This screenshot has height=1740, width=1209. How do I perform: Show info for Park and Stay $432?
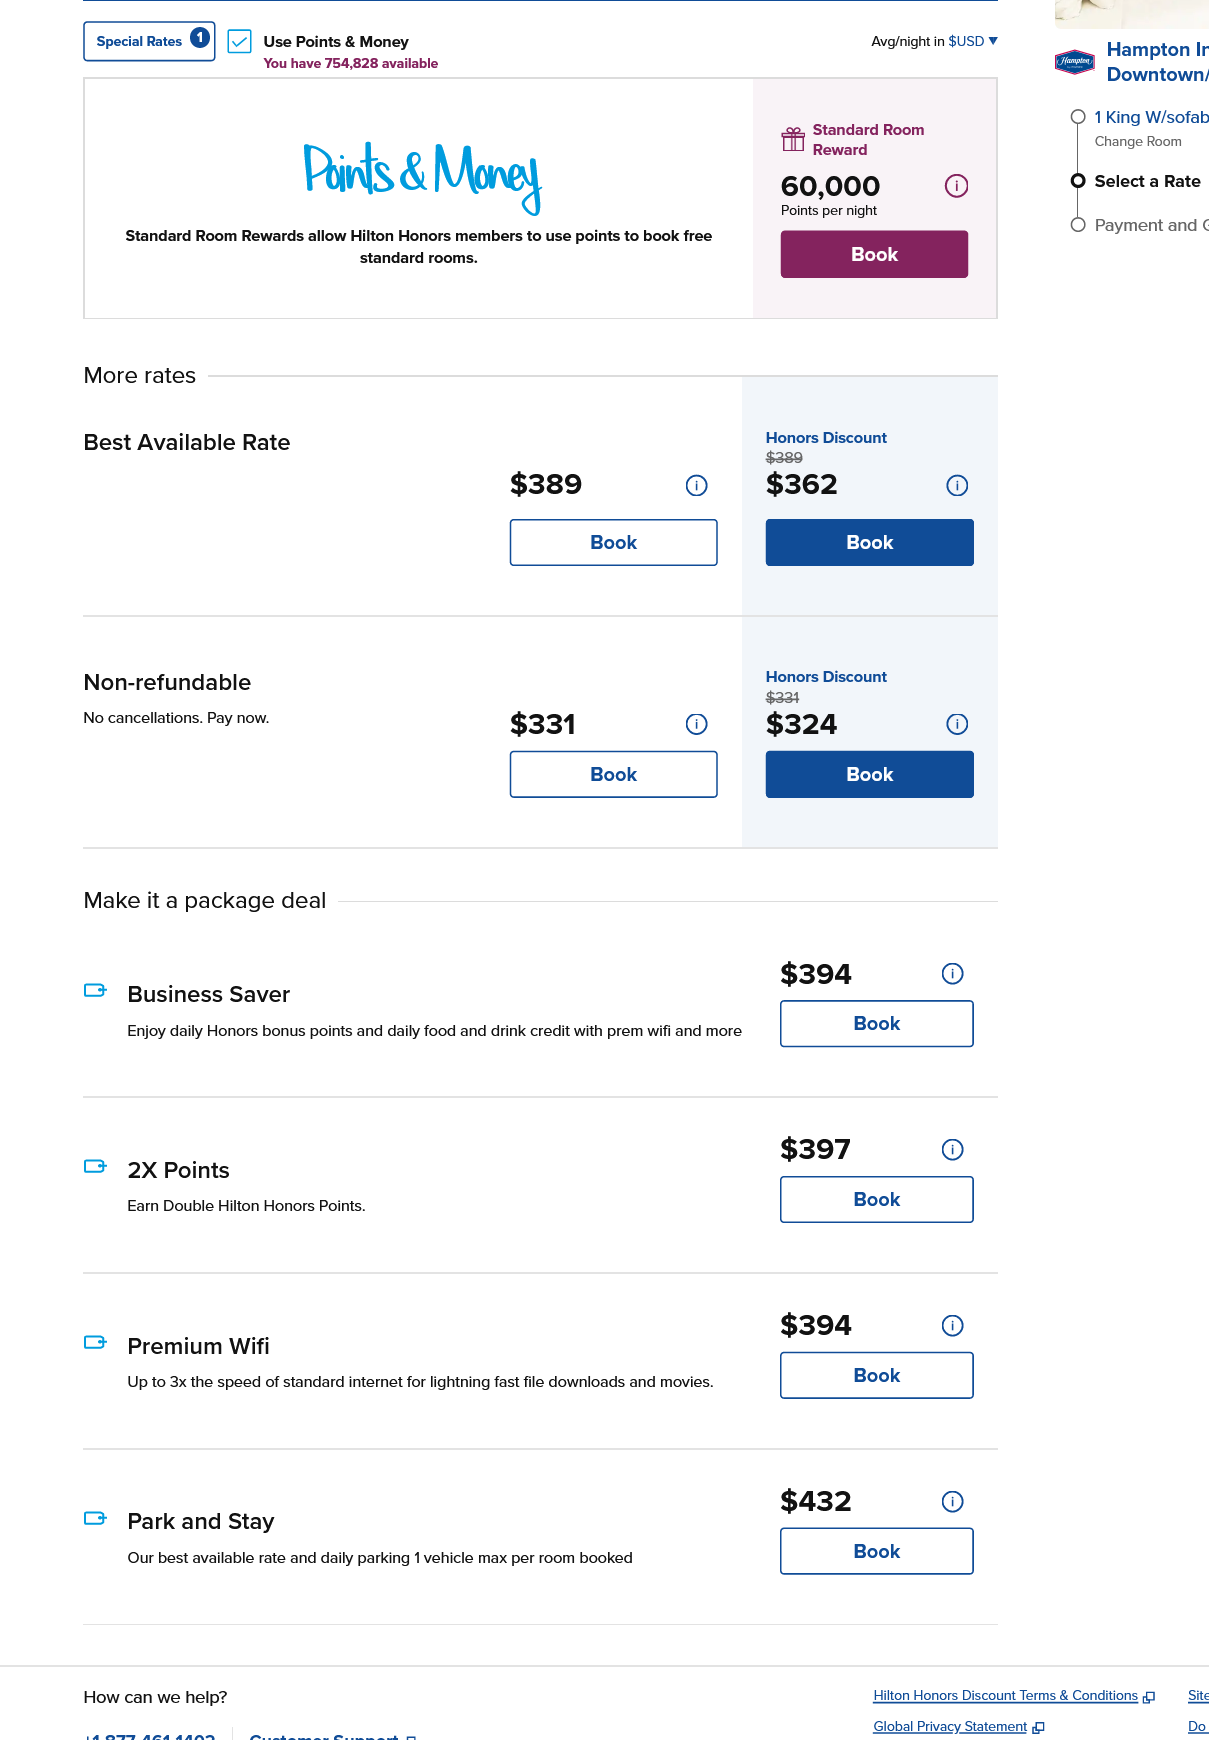[953, 1502]
